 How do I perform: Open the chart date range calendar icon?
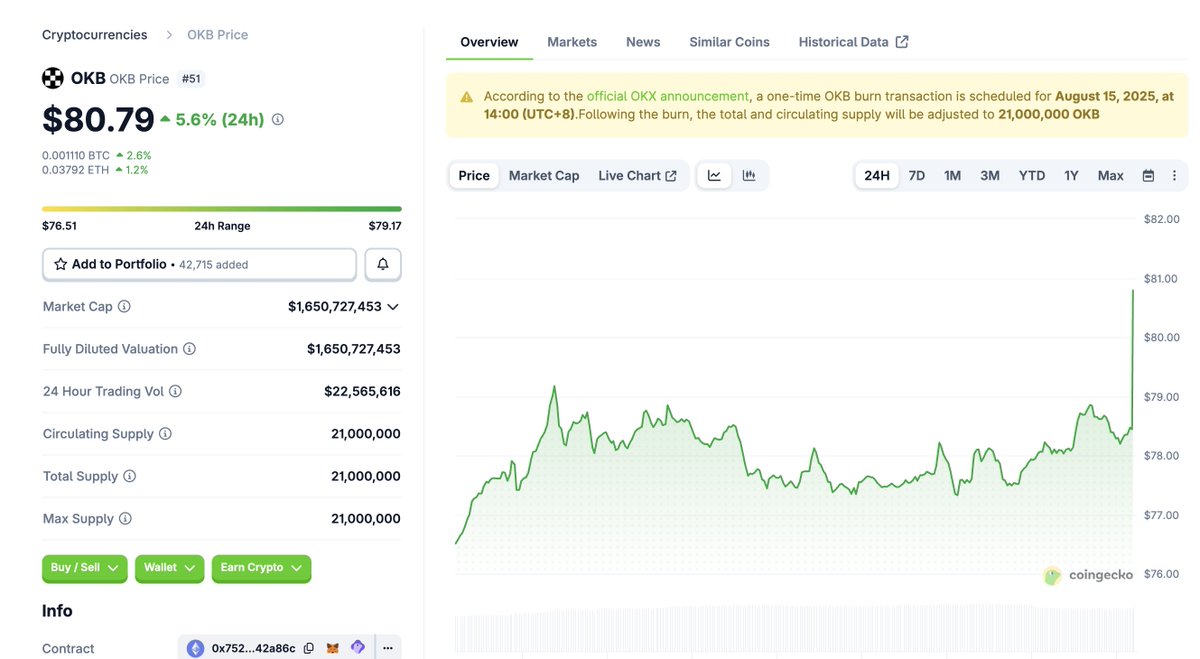(1148, 175)
